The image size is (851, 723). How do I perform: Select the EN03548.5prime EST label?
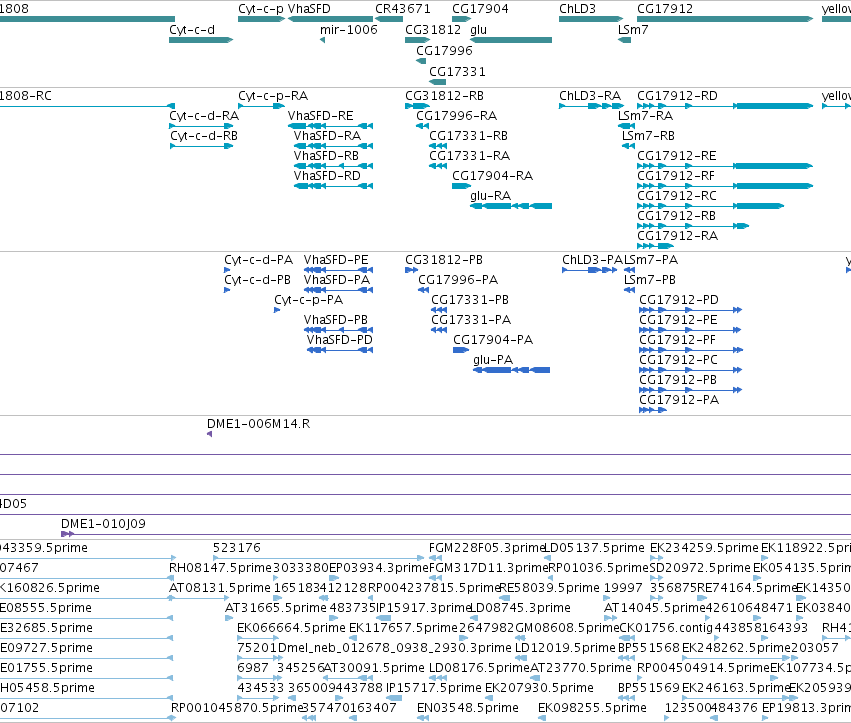(x=468, y=709)
